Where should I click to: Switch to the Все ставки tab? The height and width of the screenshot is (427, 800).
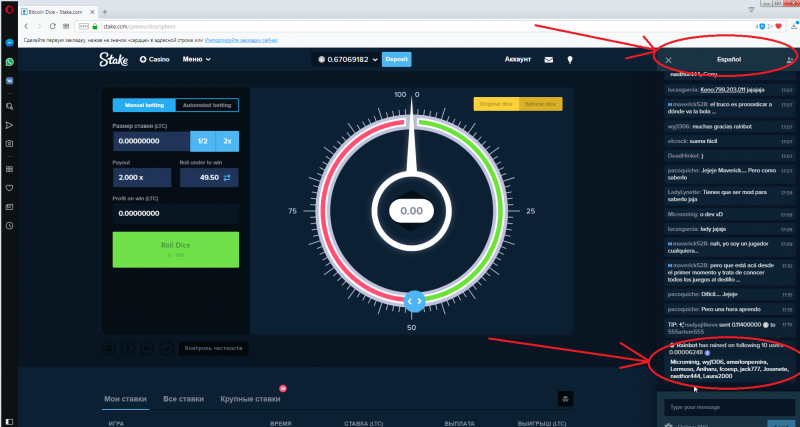(x=183, y=399)
